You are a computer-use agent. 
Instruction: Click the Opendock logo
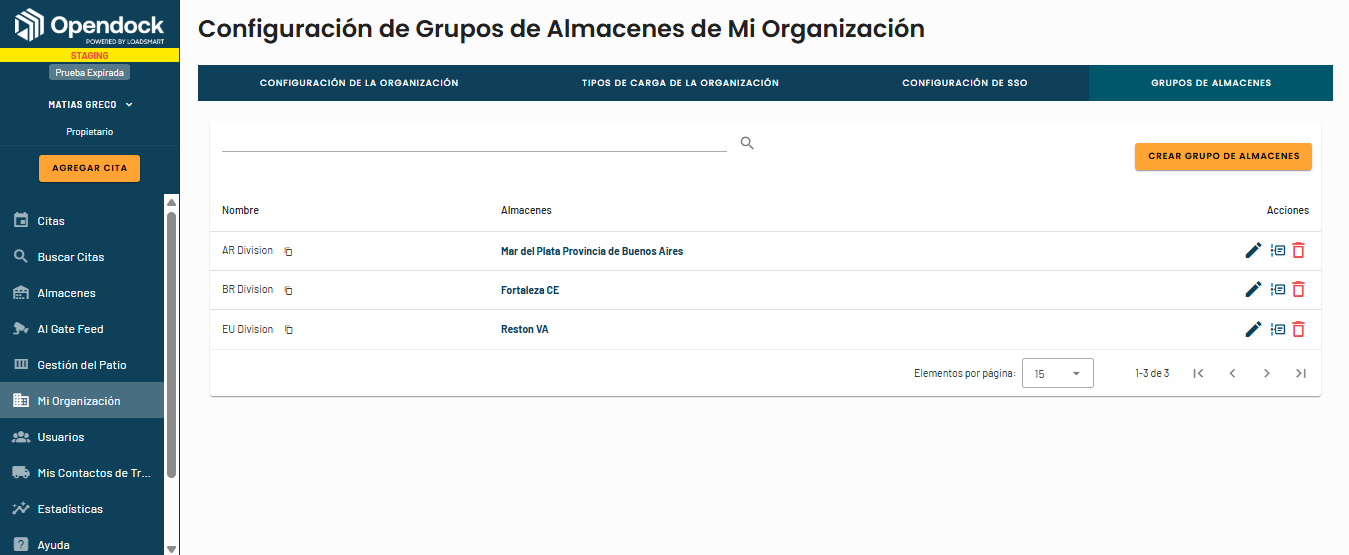89,25
